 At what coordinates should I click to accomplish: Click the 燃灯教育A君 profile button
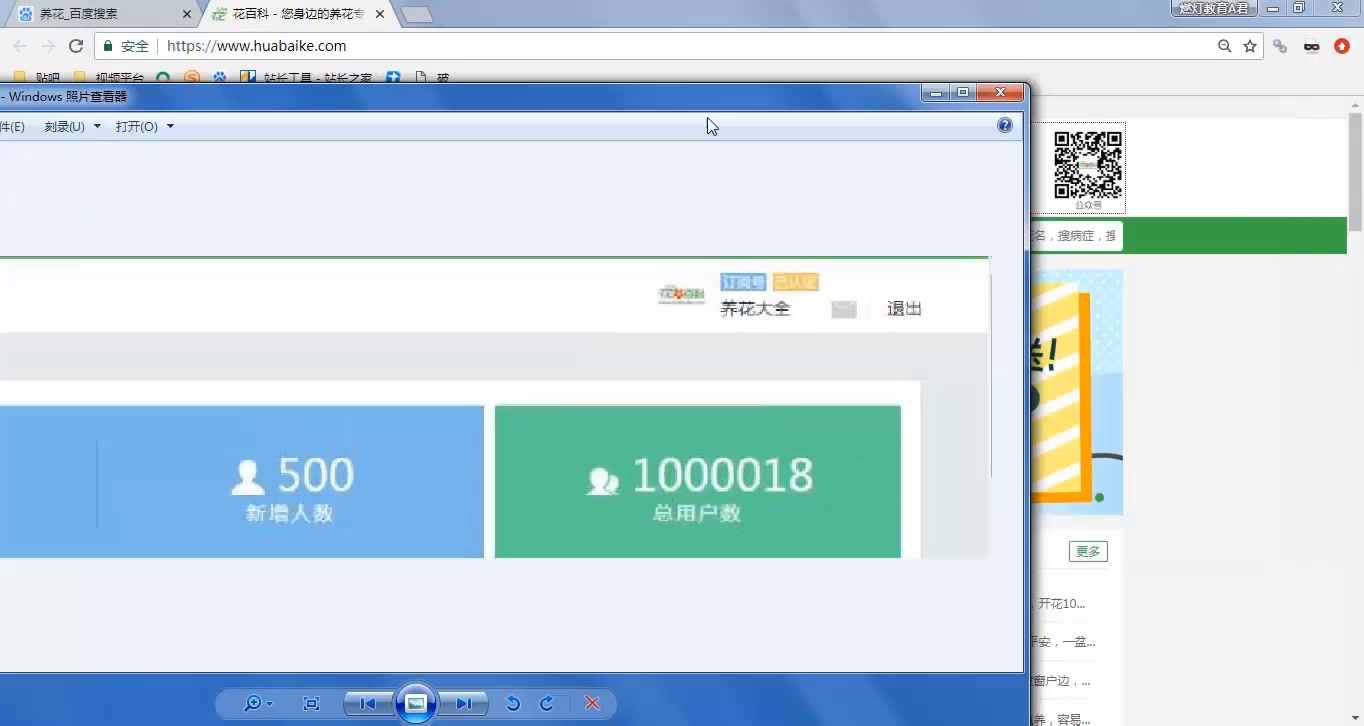click(x=1212, y=8)
